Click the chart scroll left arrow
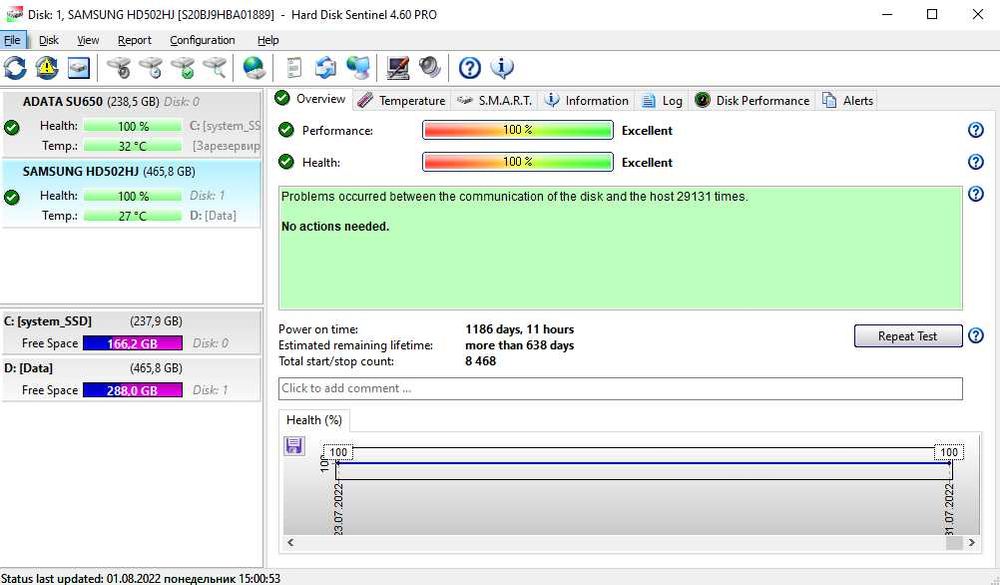The width and height of the screenshot is (1000, 585). (291, 542)
